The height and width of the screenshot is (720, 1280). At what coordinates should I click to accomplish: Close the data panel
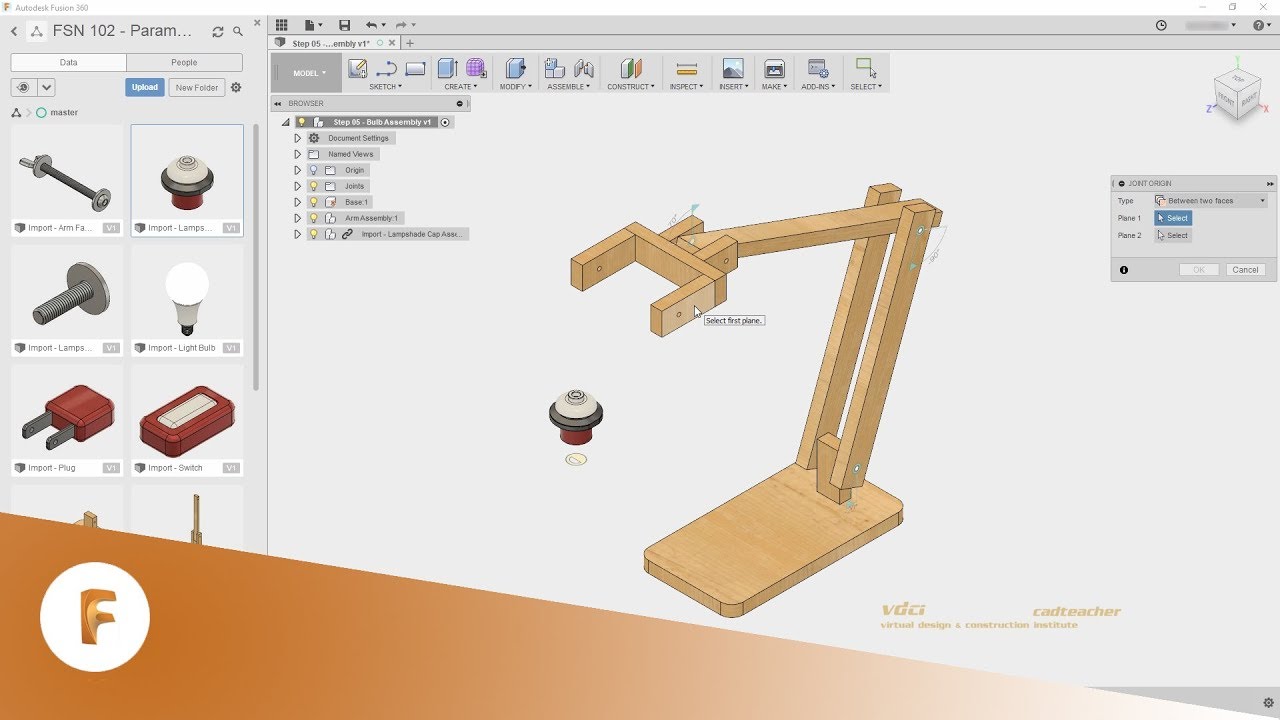[258, 22]
